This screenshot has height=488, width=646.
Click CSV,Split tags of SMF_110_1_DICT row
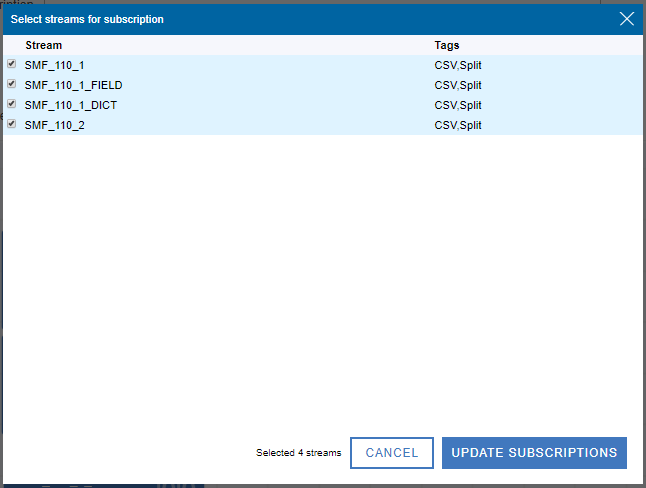click(458, 105)
